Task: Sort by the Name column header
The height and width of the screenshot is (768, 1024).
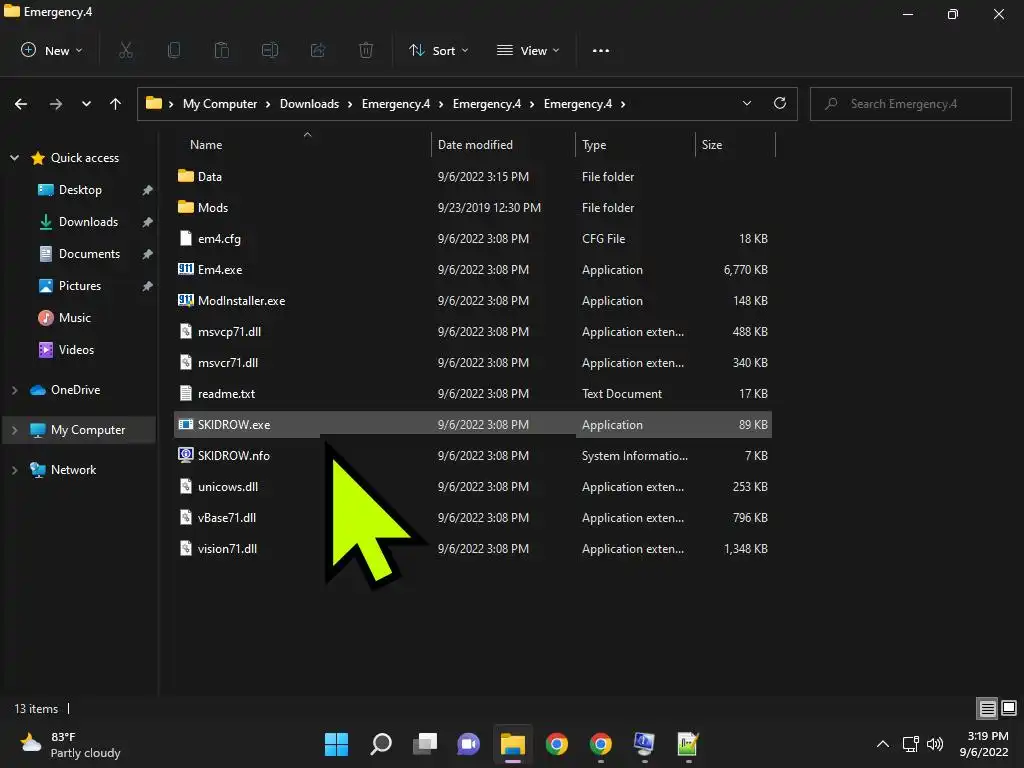Action: [x=206, y=145]
